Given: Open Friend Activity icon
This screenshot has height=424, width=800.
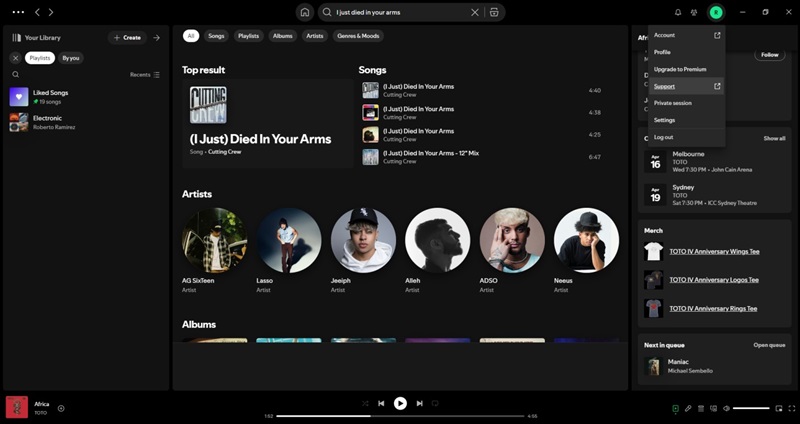Looking at the screenshot, I should (694, 12).
